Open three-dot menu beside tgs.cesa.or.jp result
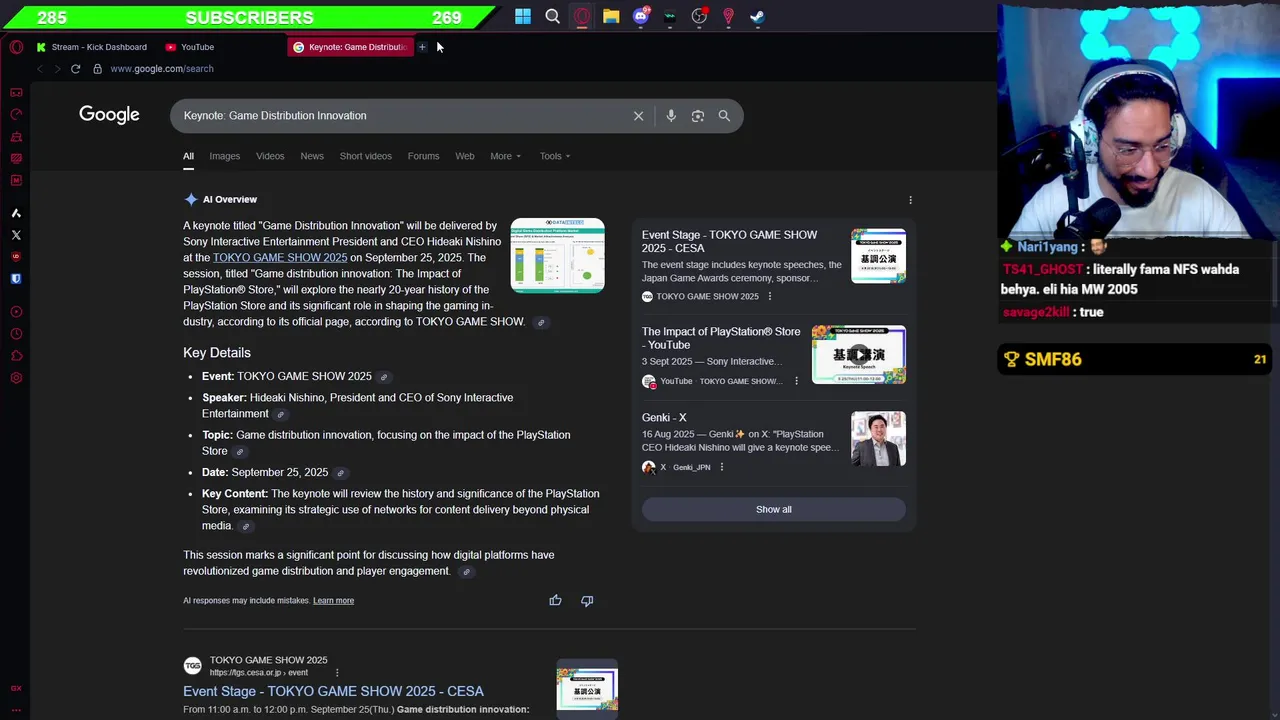 point(337,673)
